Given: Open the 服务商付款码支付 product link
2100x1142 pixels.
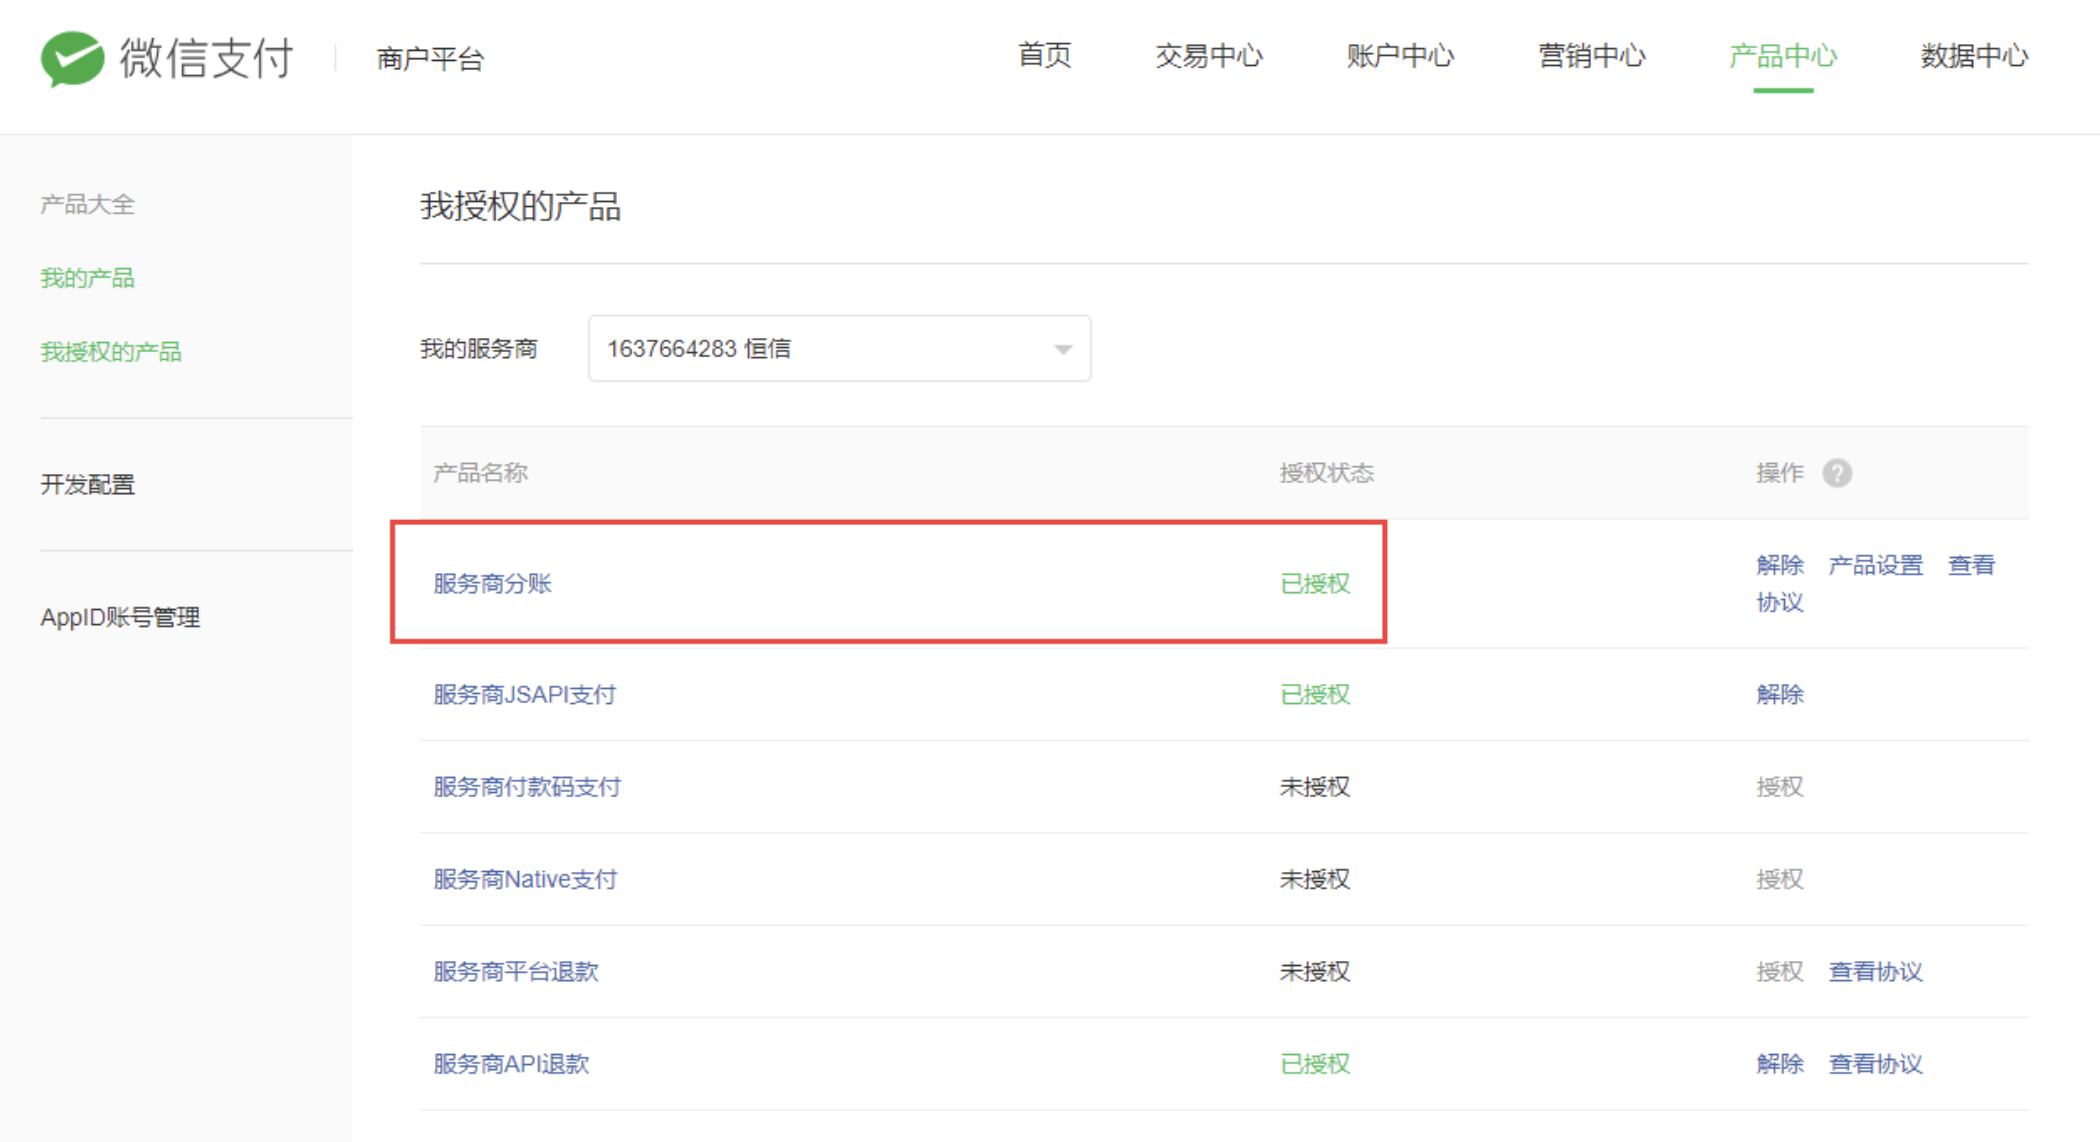Looking at the screenshot, I should pos(527,787).
